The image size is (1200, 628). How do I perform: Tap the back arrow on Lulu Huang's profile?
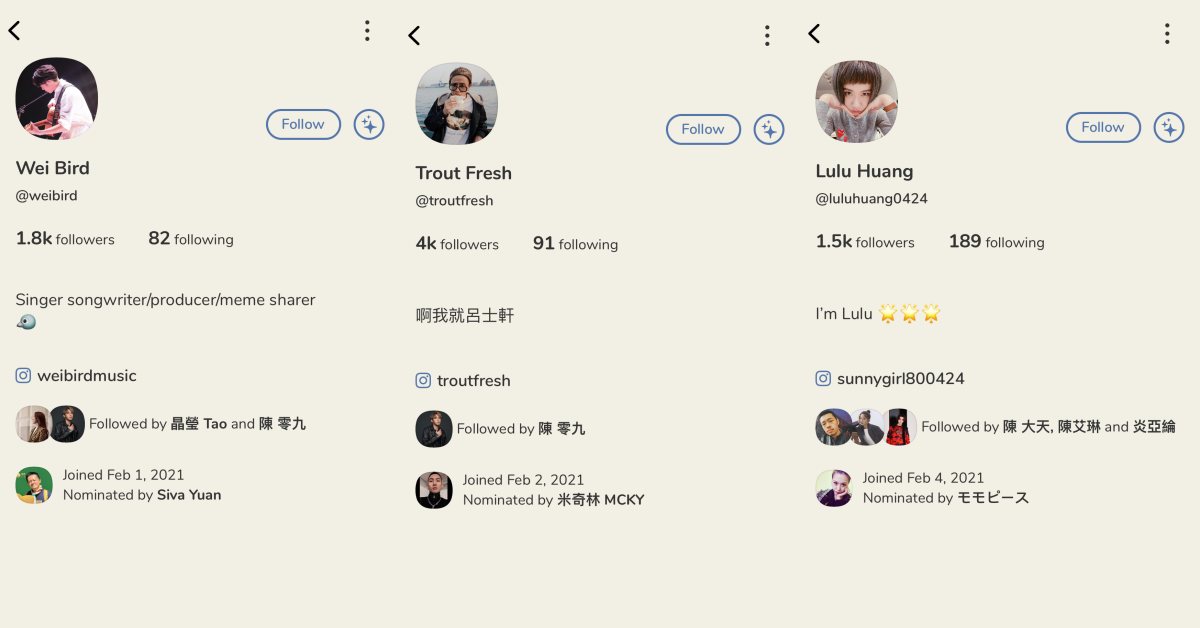pos(814,34)
